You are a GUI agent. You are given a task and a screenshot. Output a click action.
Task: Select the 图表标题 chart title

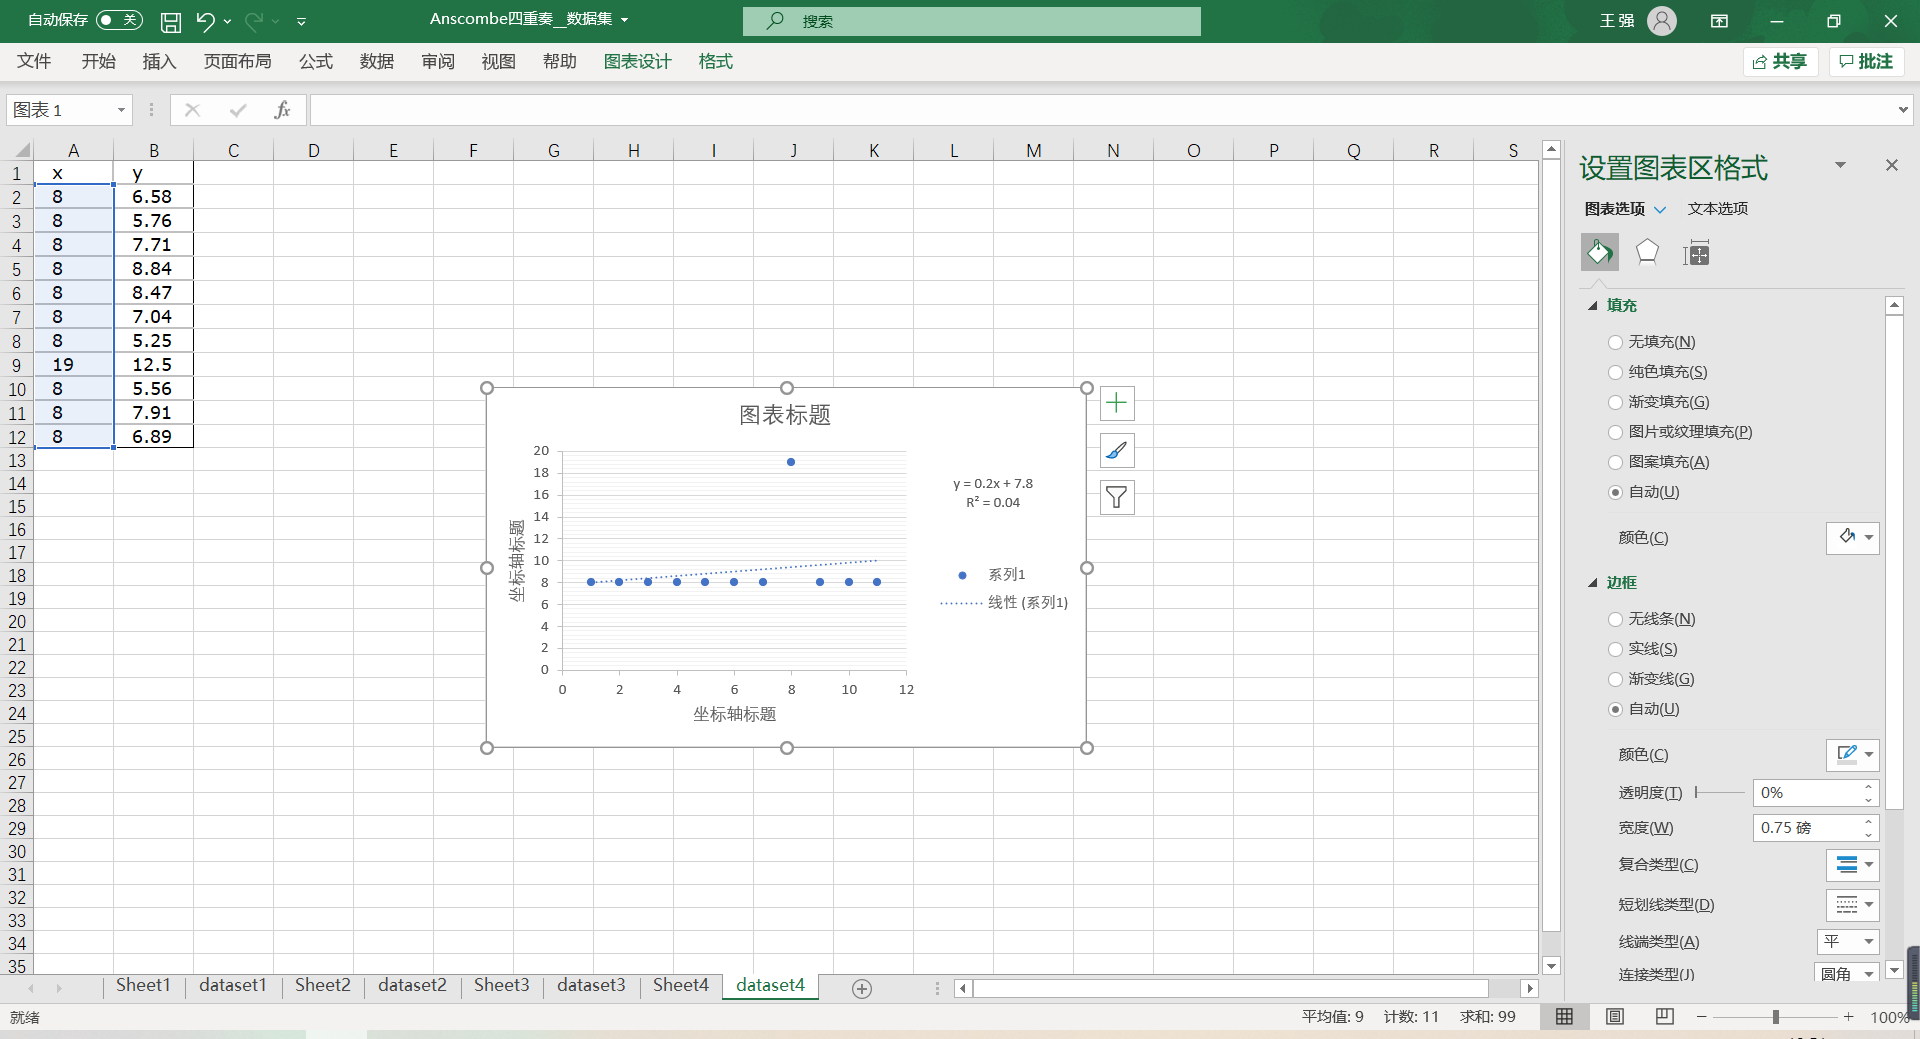(785, 415)
